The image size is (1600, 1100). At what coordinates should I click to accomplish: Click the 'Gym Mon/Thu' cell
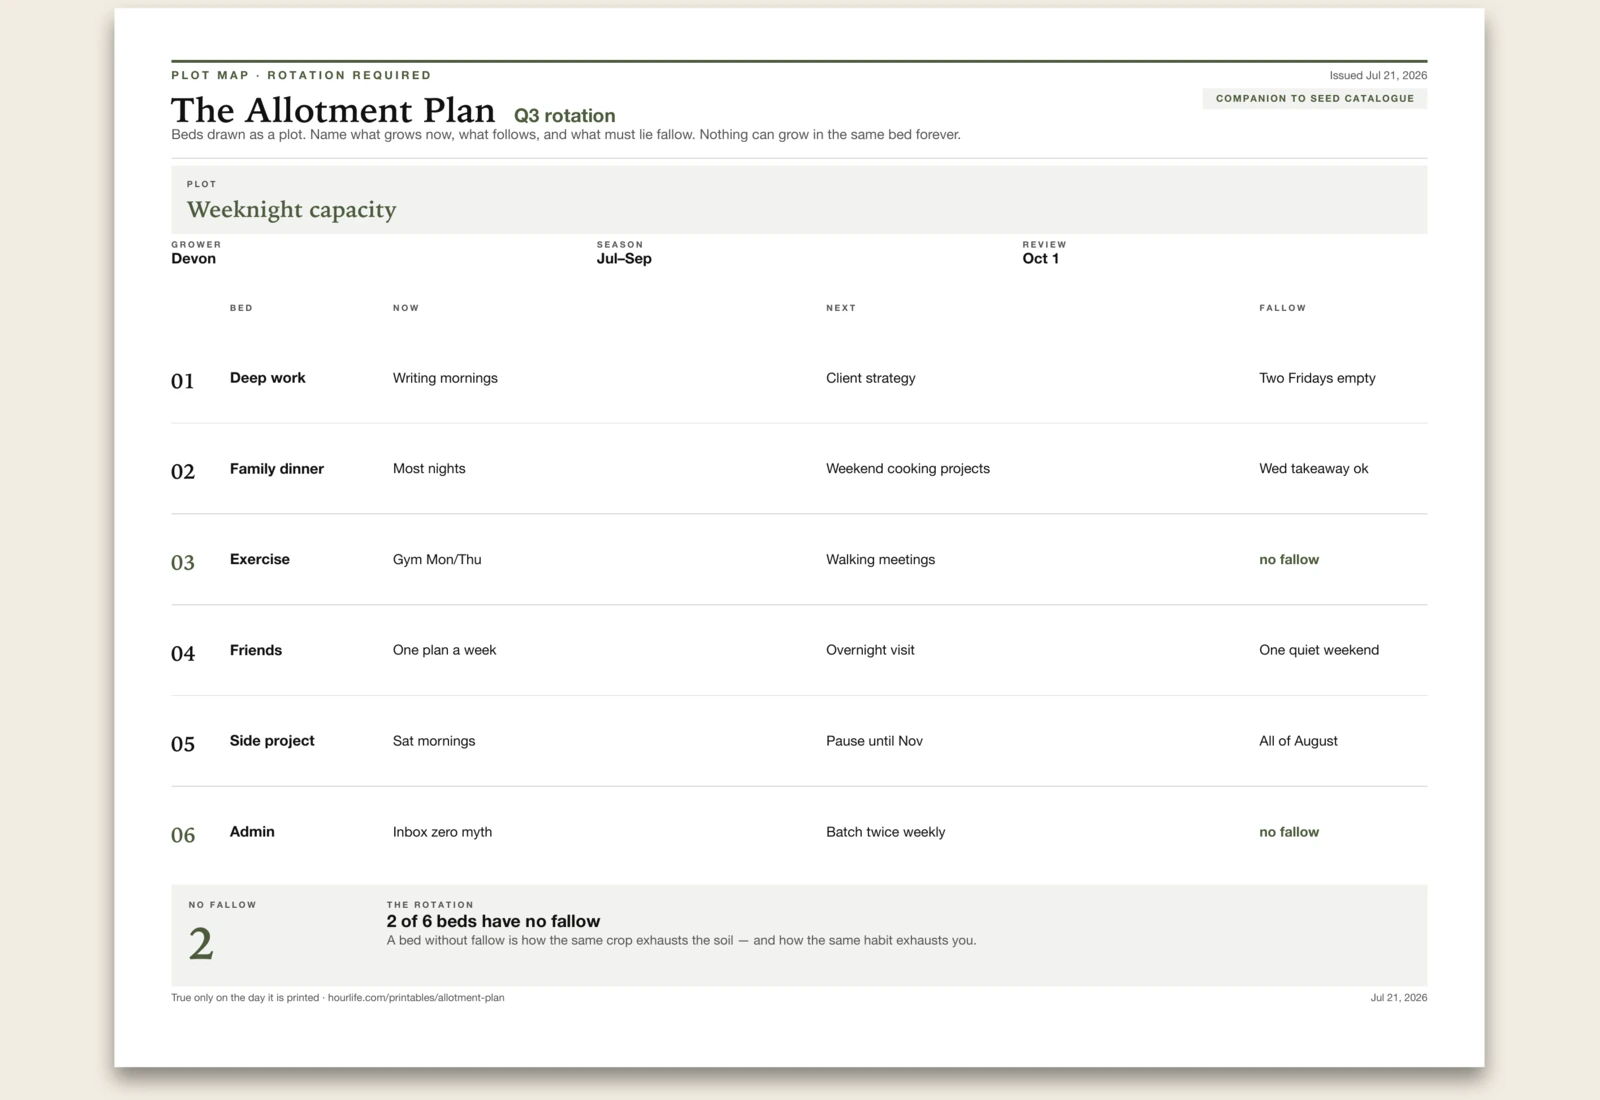pos(437,559)
